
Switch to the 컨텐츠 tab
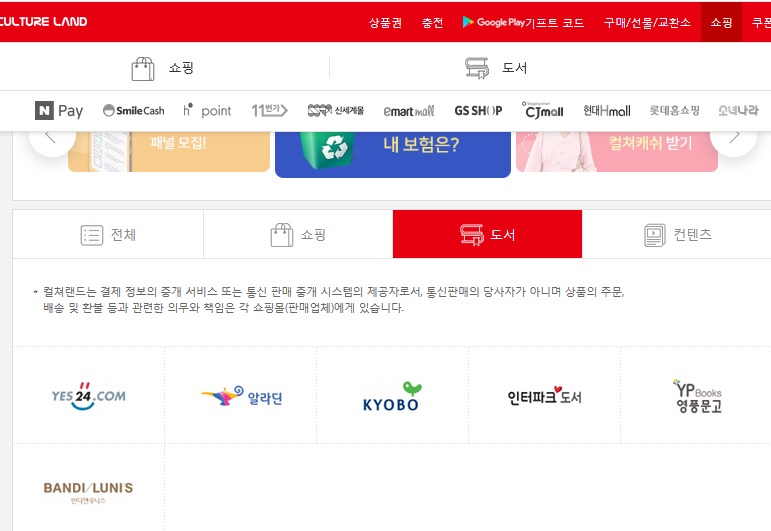pos(677,234)
